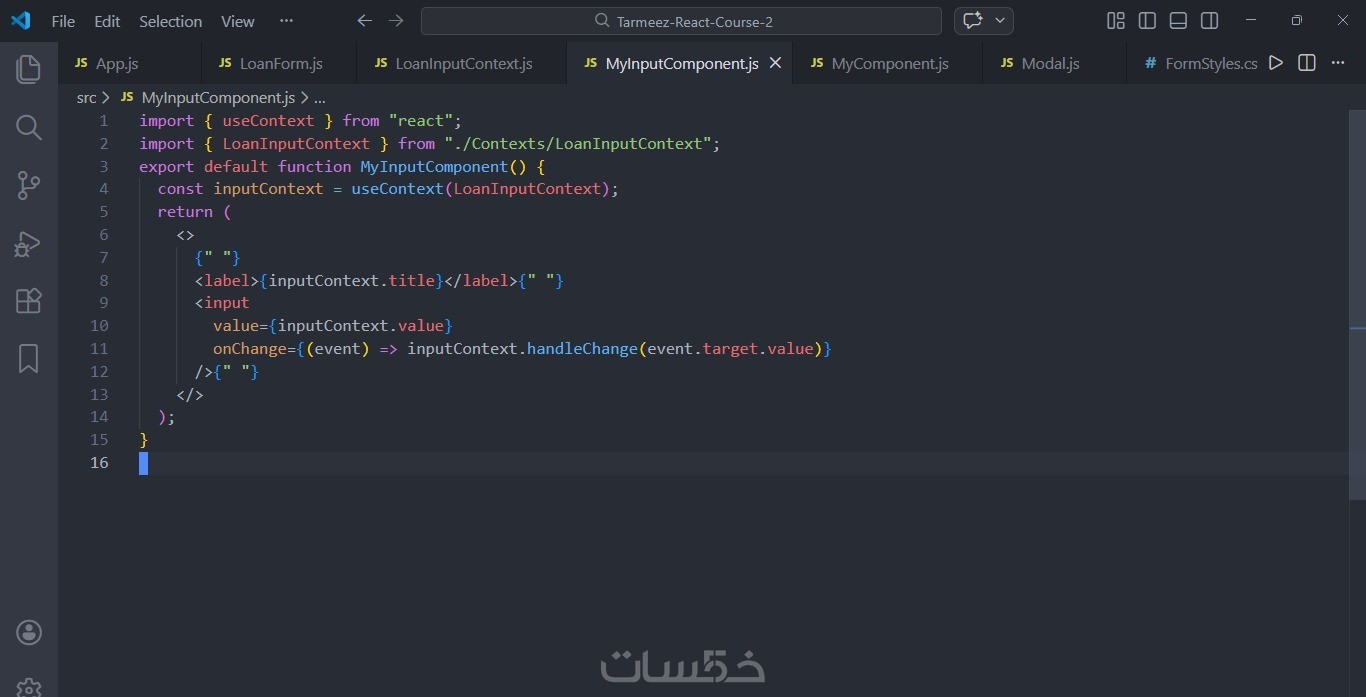Open Run and Debug view
This screenshot has height=697, width=1366.
pos(29,243)
